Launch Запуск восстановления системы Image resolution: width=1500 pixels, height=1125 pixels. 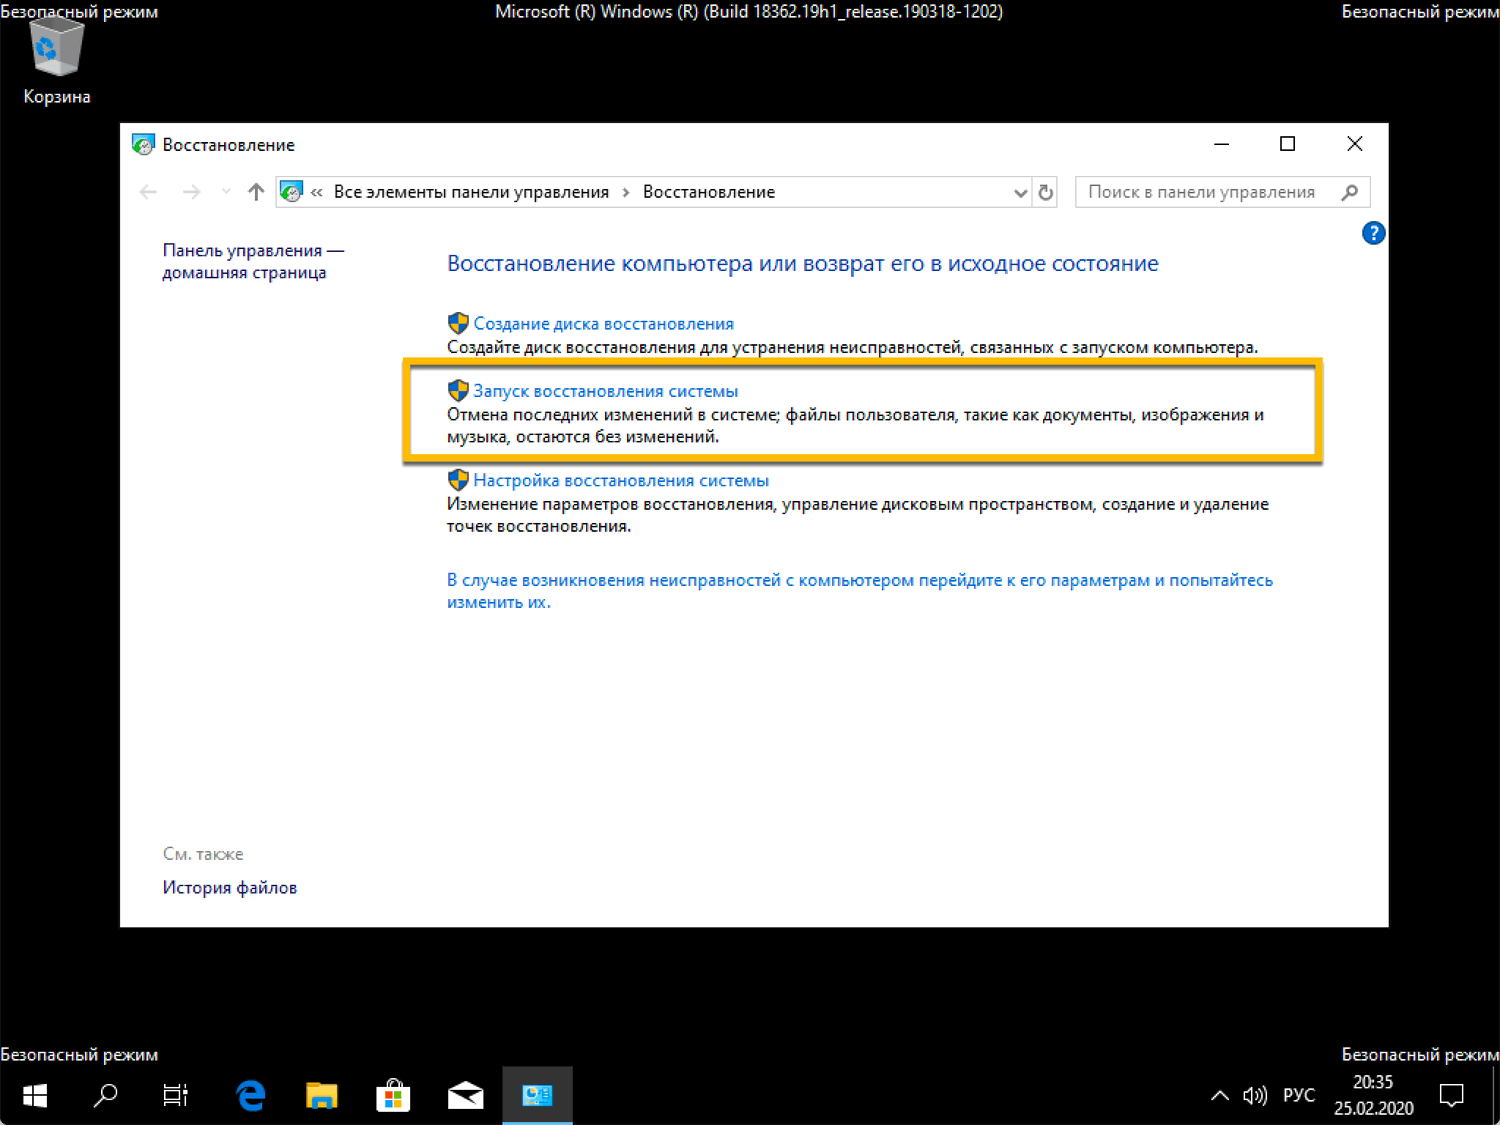click(x=606, y=391)
